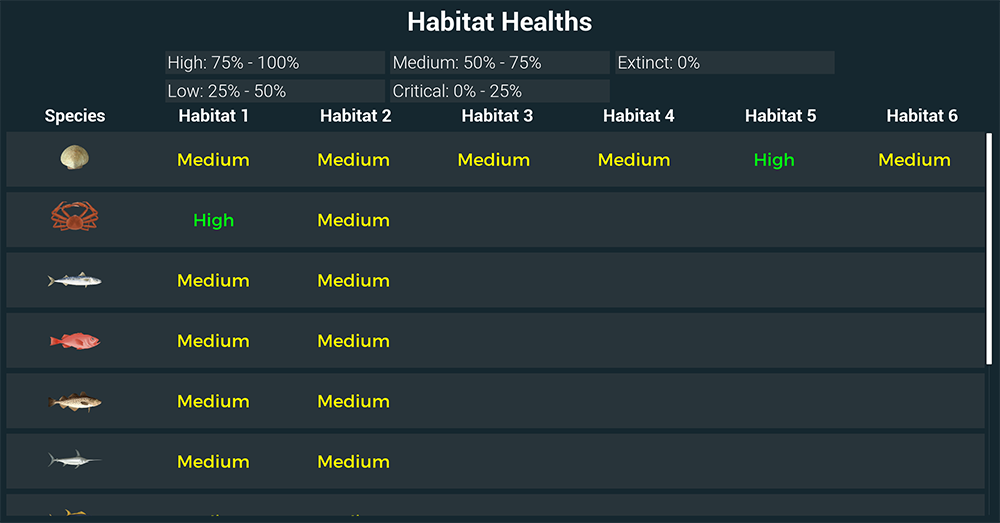
Task: Click the Extinct: 0% legend entry
Action: [724, 63]
